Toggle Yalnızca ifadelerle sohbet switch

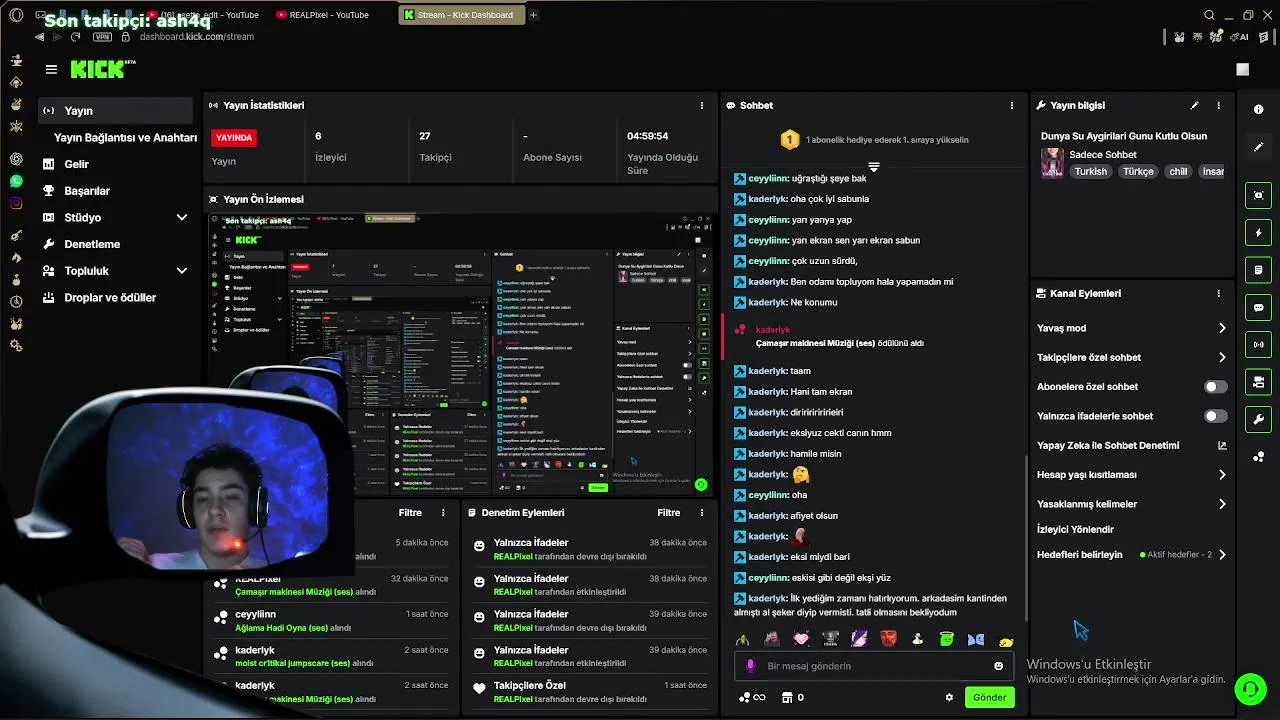tap(1215, 416)
